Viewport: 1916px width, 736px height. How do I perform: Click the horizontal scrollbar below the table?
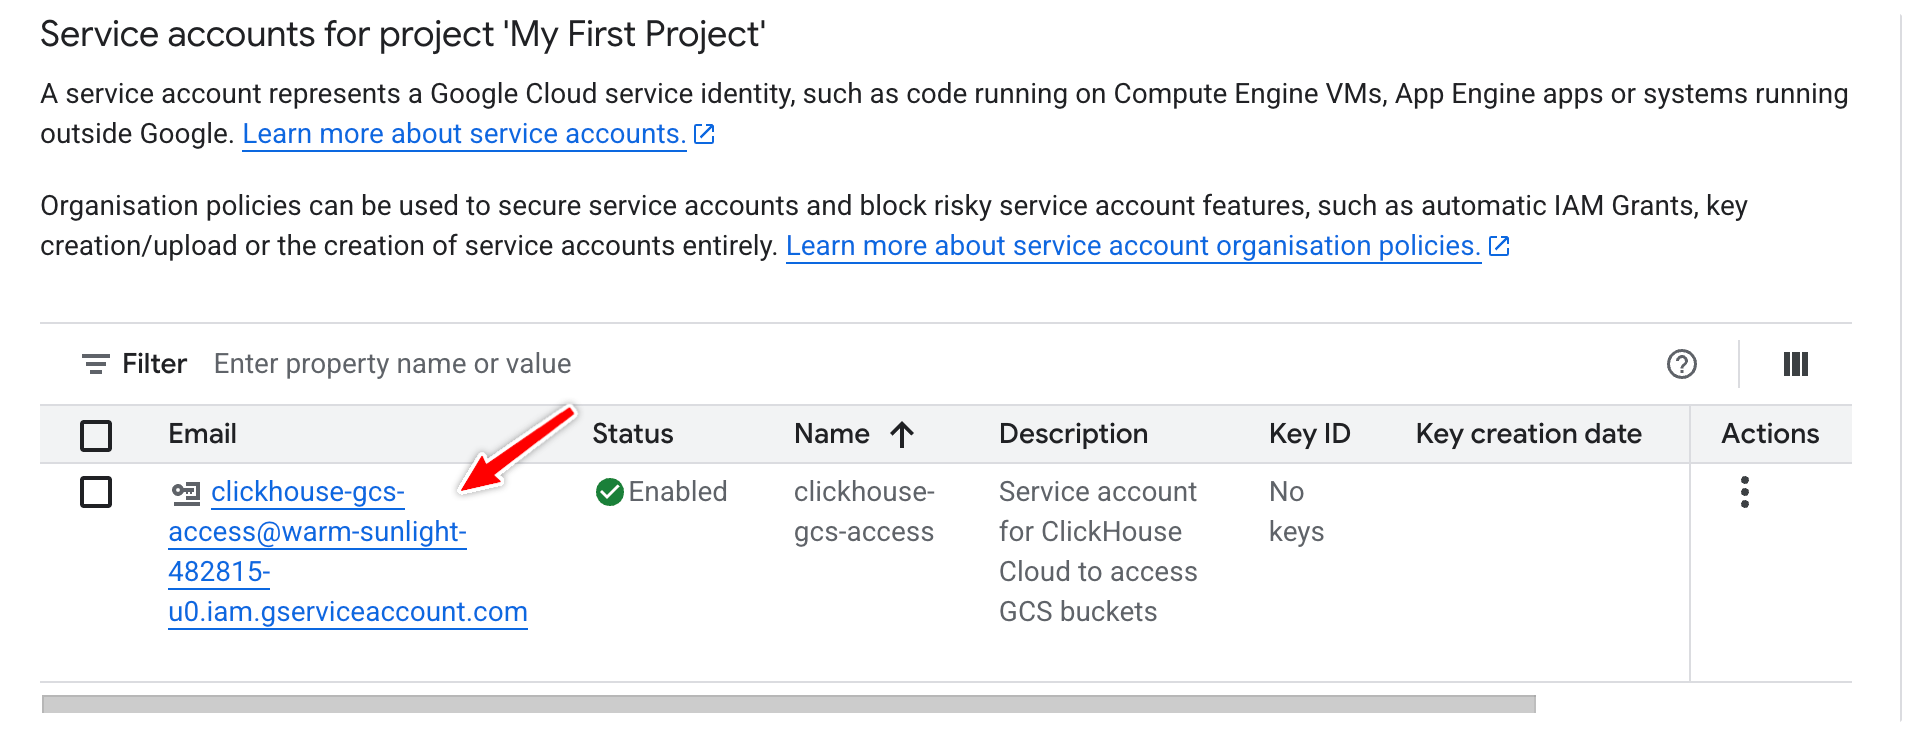click(x=788, y=704)
